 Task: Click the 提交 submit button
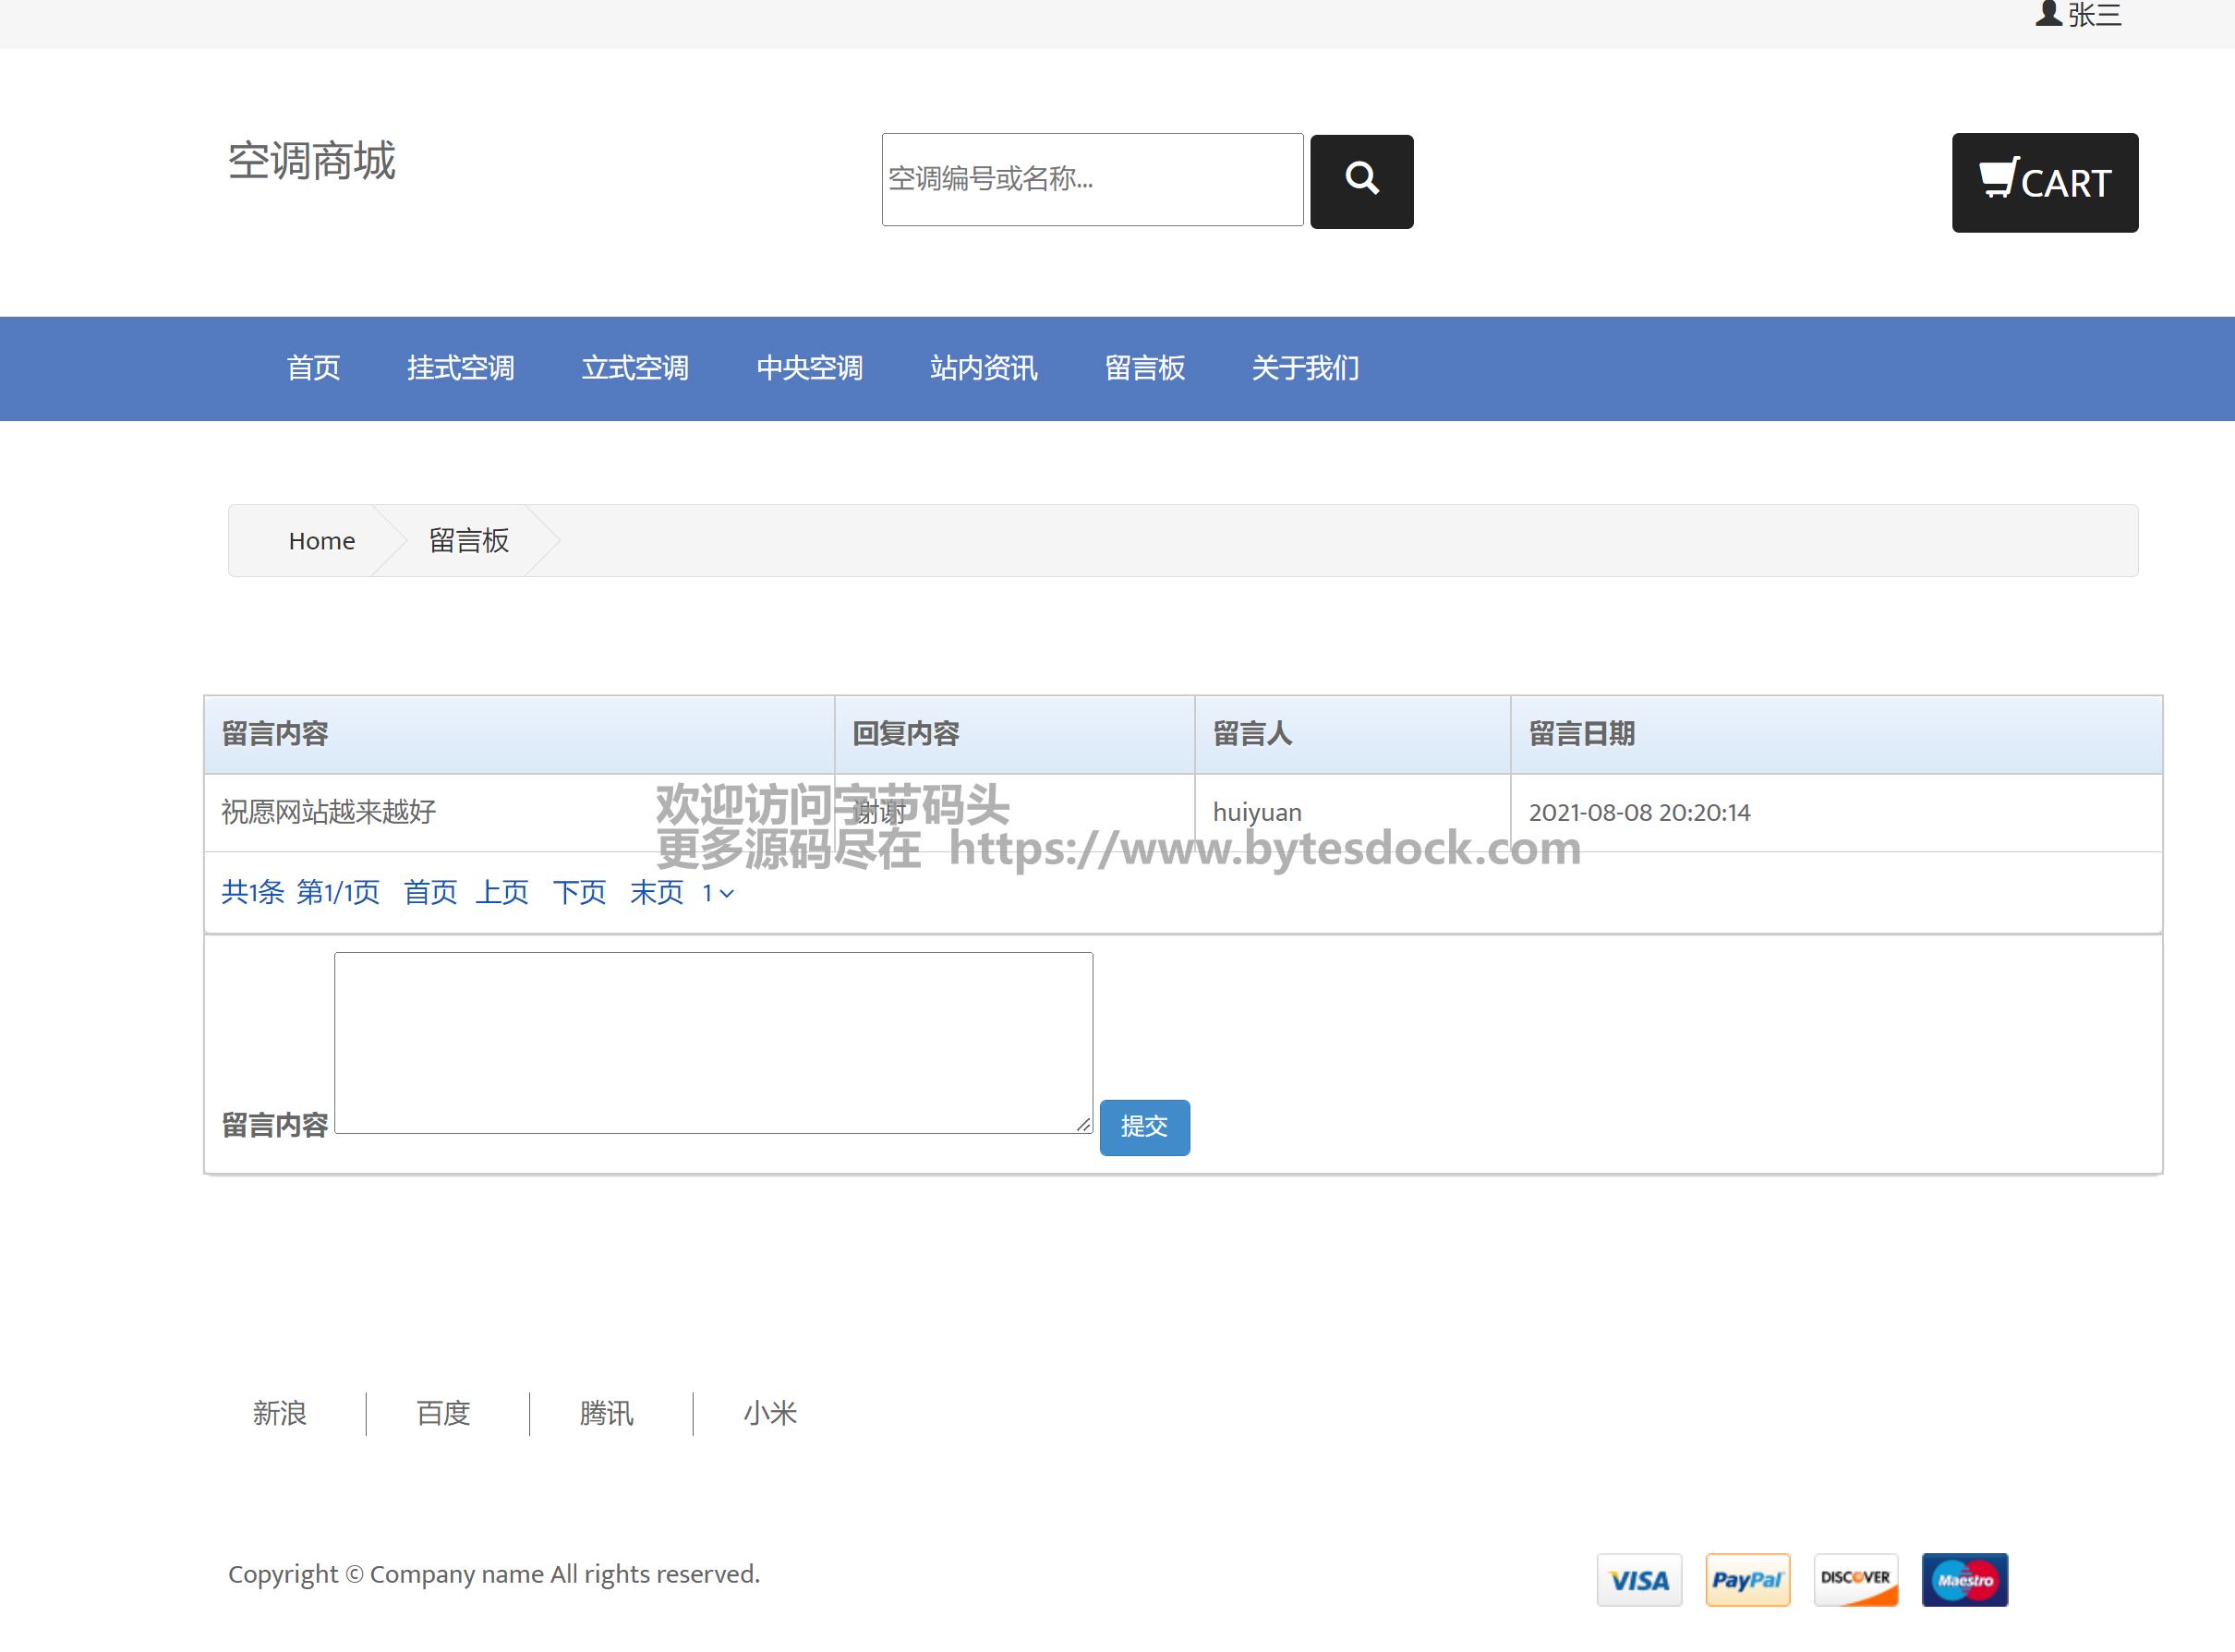(1144, 1127)
